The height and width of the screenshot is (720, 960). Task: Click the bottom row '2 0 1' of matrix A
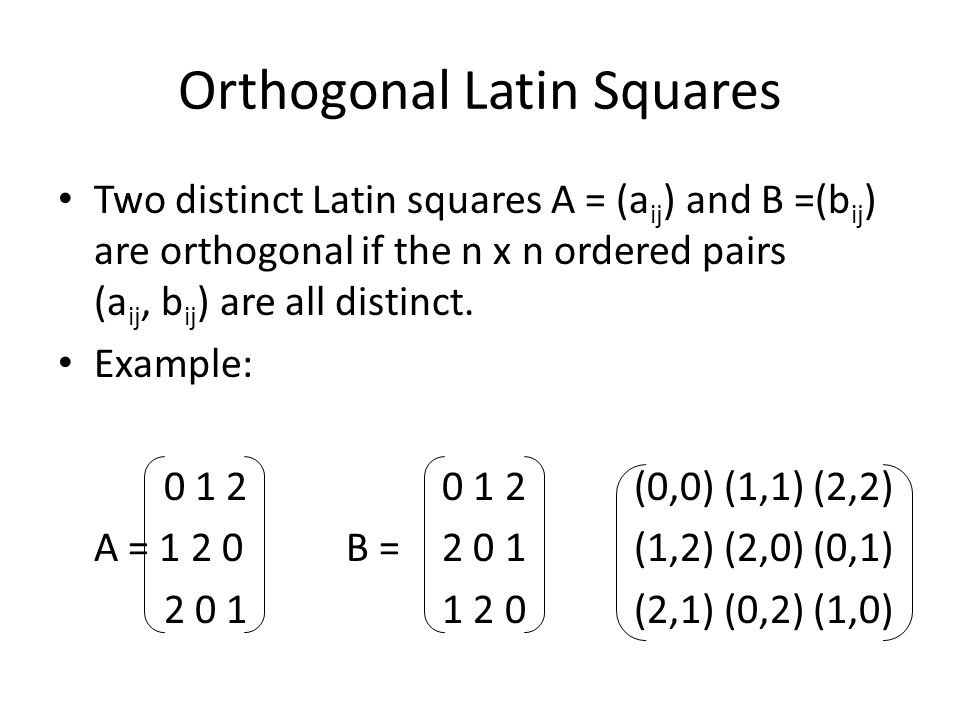tap(205, 610)
